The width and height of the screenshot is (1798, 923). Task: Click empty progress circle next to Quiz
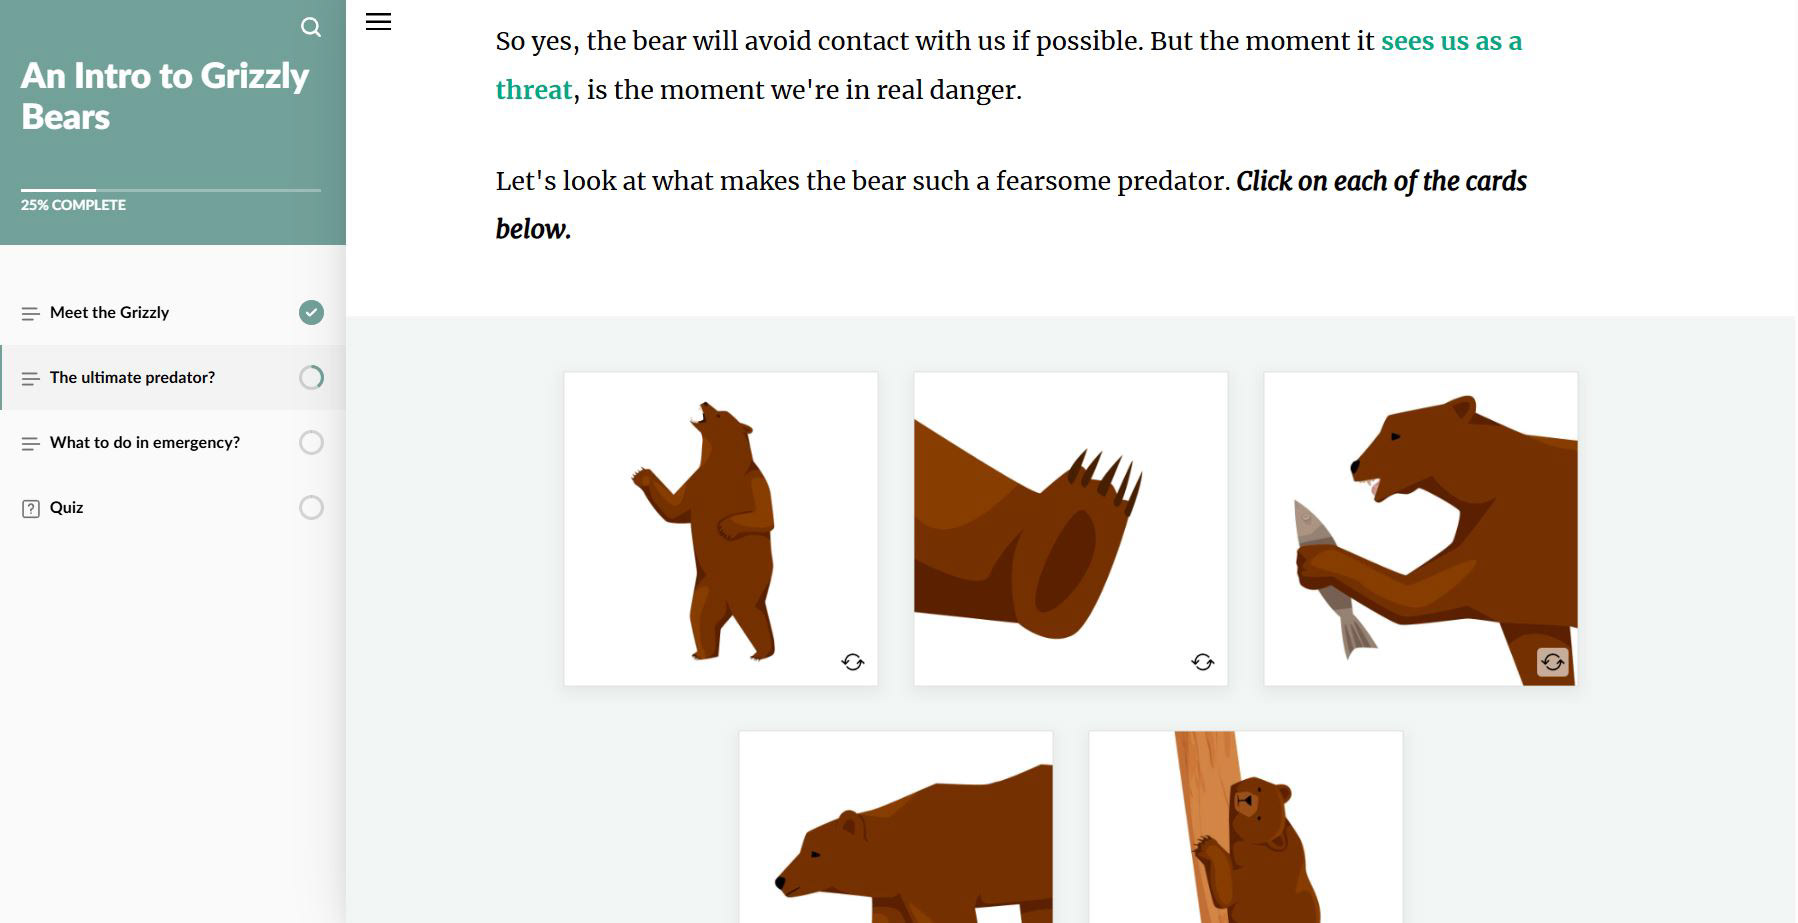pos(311,507)
